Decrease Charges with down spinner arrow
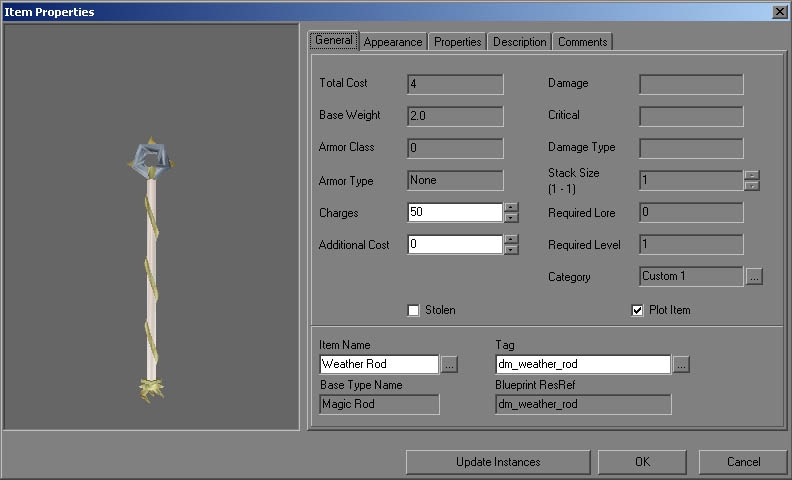Viewport: 792px width, 480px height. (x=511, y=217)
